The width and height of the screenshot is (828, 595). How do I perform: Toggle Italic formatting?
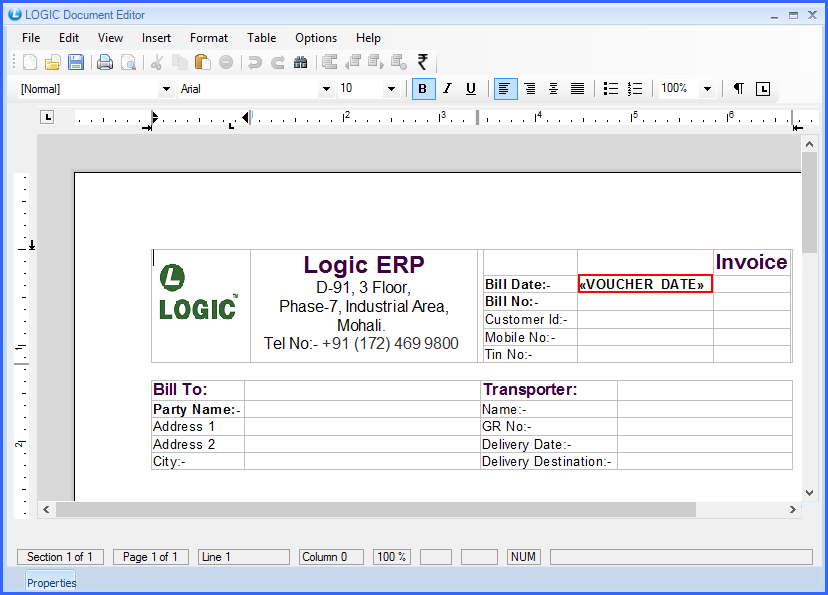[x=448, y=89]
